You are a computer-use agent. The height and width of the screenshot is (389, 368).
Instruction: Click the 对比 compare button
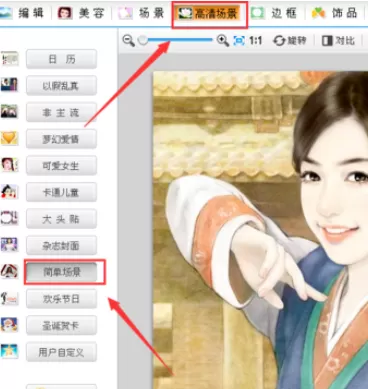[x=338, y=41]
